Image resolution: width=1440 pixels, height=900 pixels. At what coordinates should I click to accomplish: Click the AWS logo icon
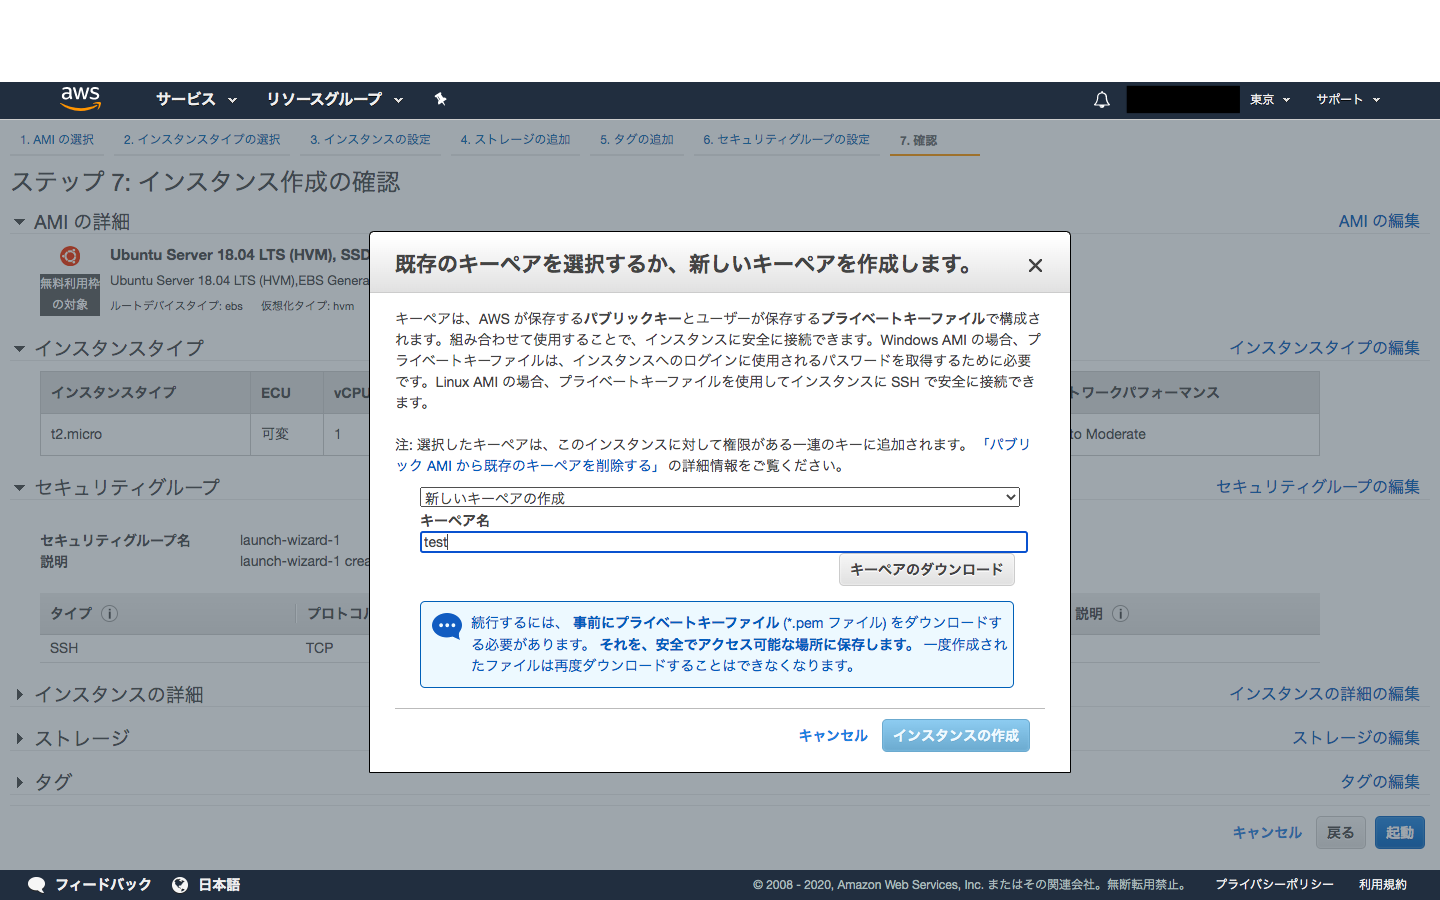[x=79, y=99]
